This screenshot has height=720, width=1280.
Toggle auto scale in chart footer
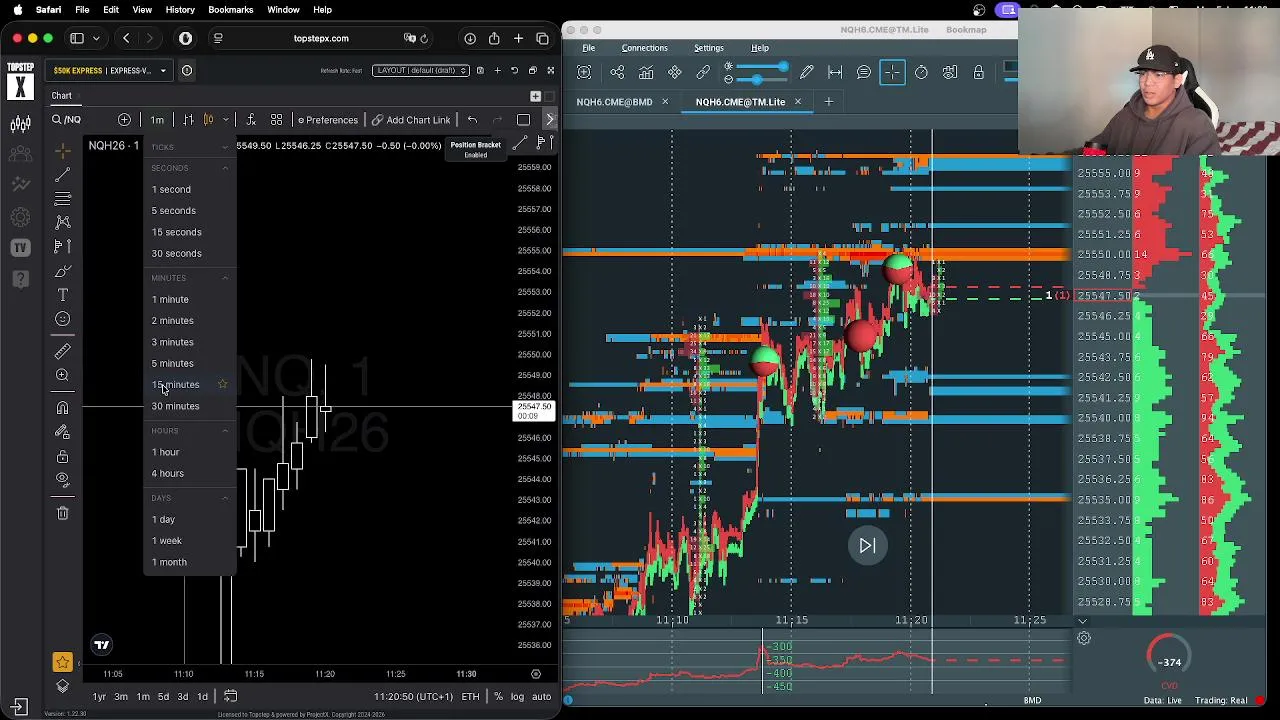[541, 697]
